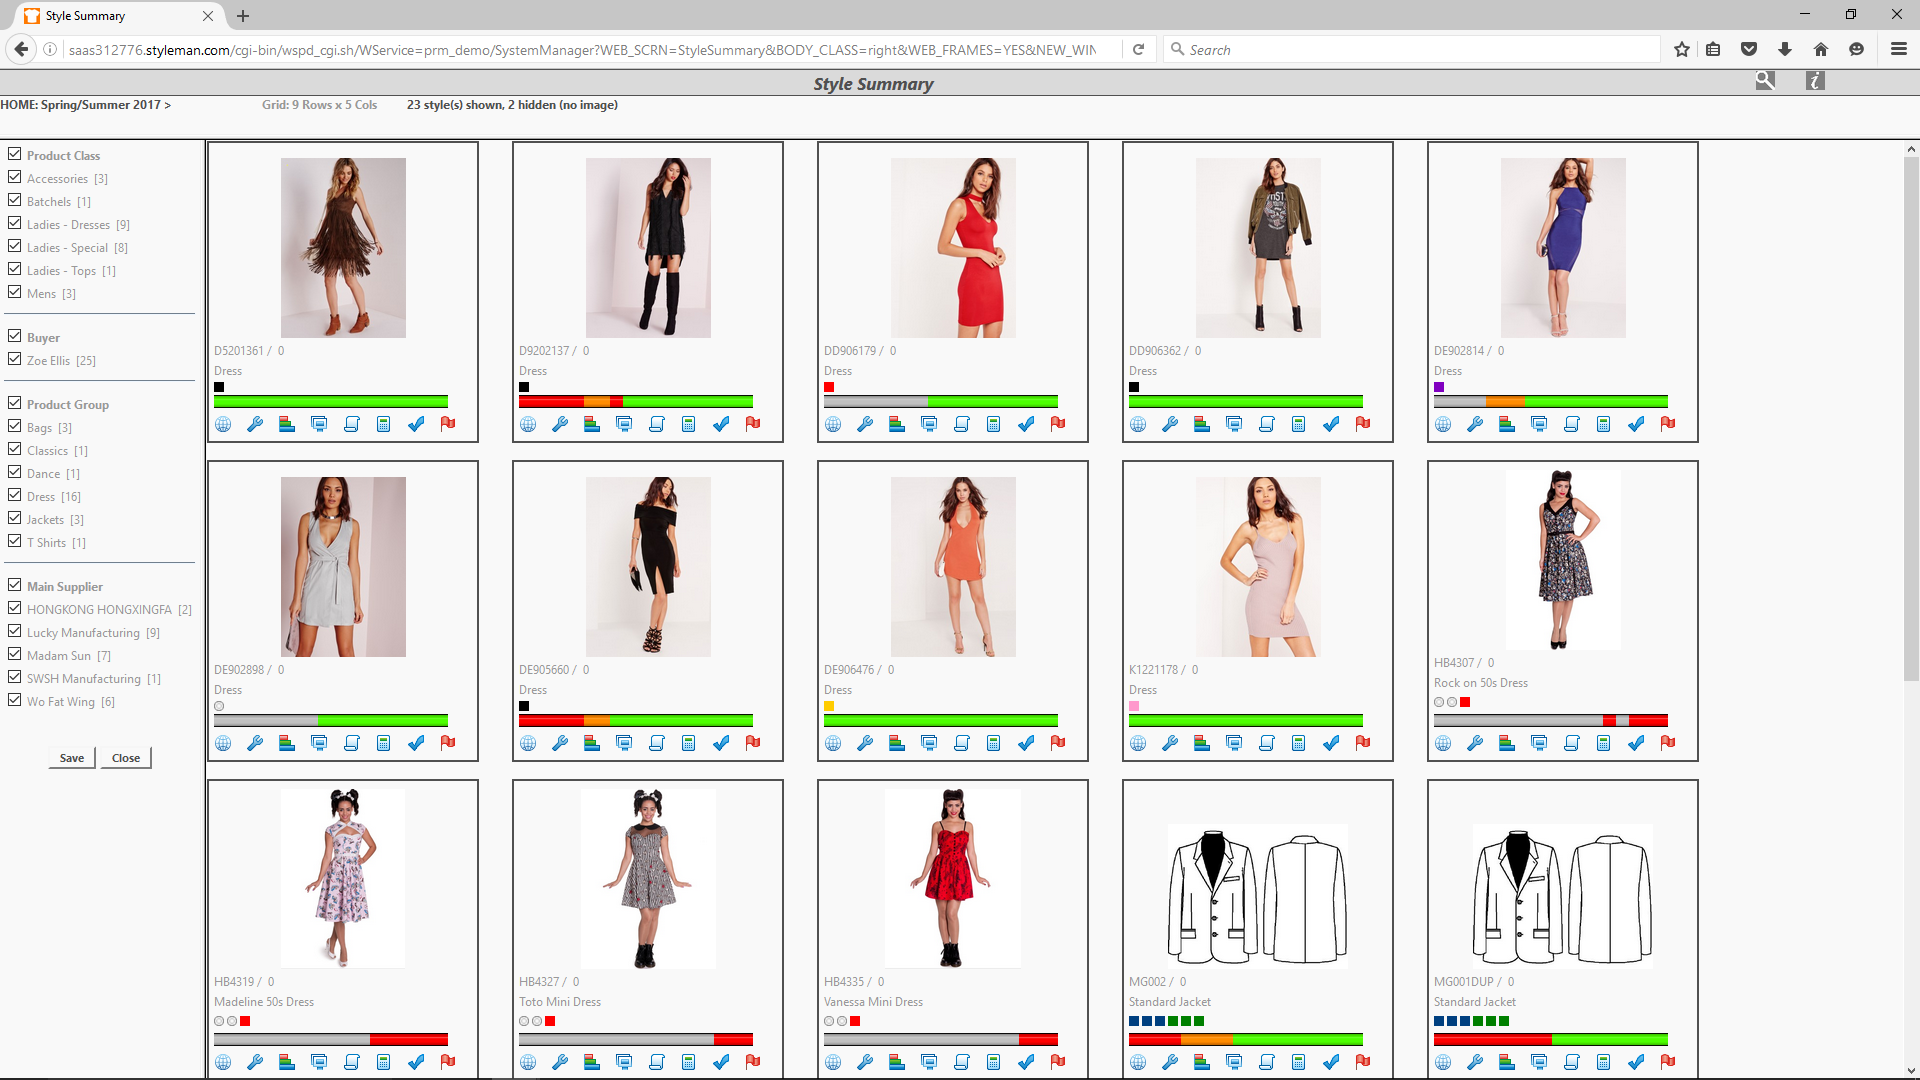Click the wrench edit icon on style DD906179
The height and width of the screenshot is (1080, 1920).
[865, 423]
